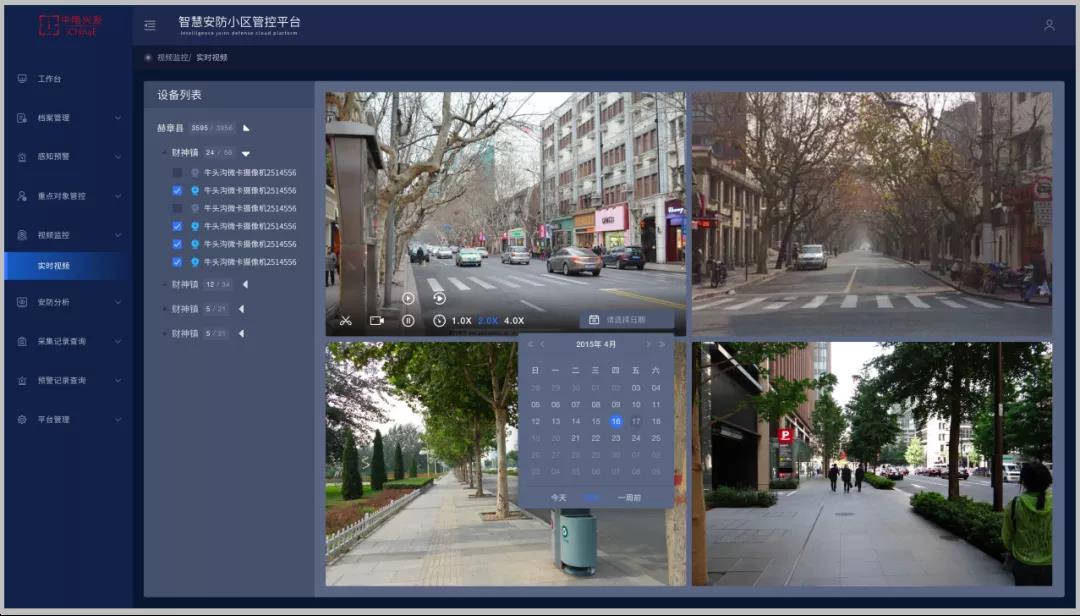Collapse the 财神镇 24/68 group arrow

point(246,153)
